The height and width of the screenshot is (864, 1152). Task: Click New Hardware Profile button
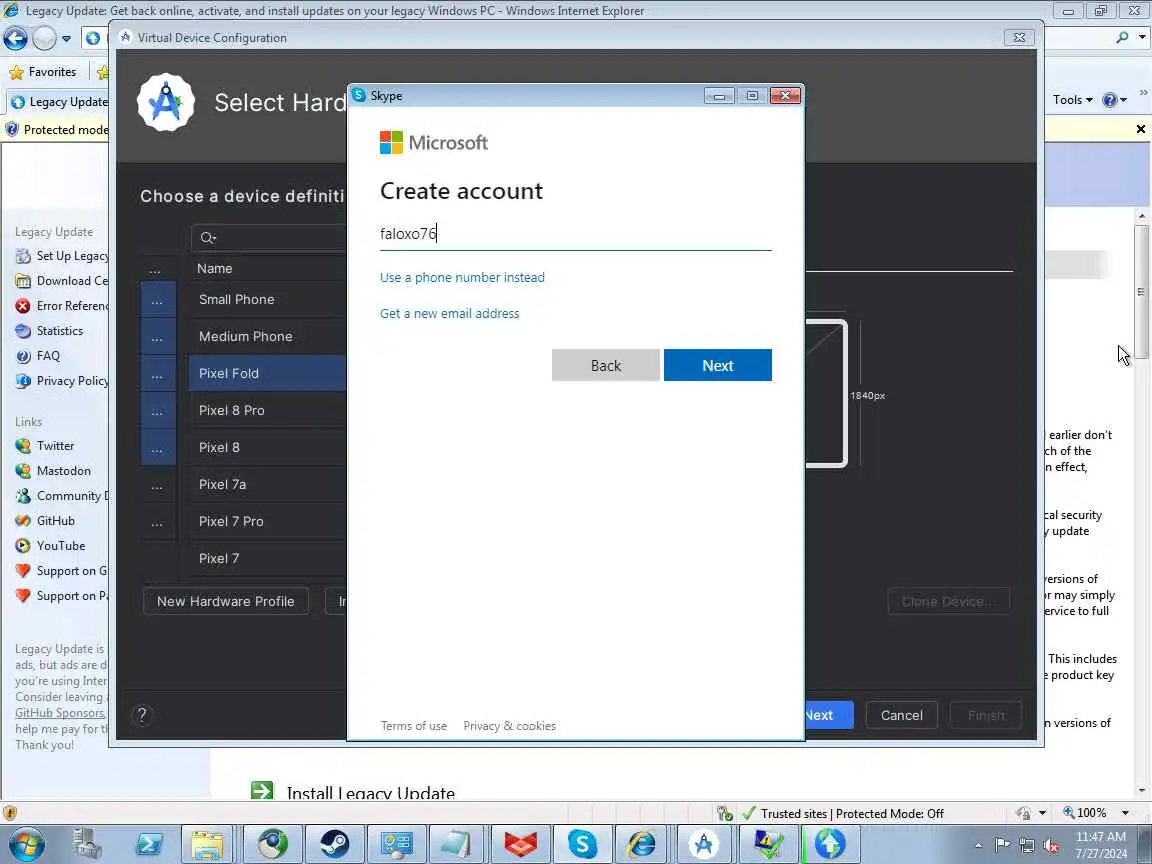[226, 601]
